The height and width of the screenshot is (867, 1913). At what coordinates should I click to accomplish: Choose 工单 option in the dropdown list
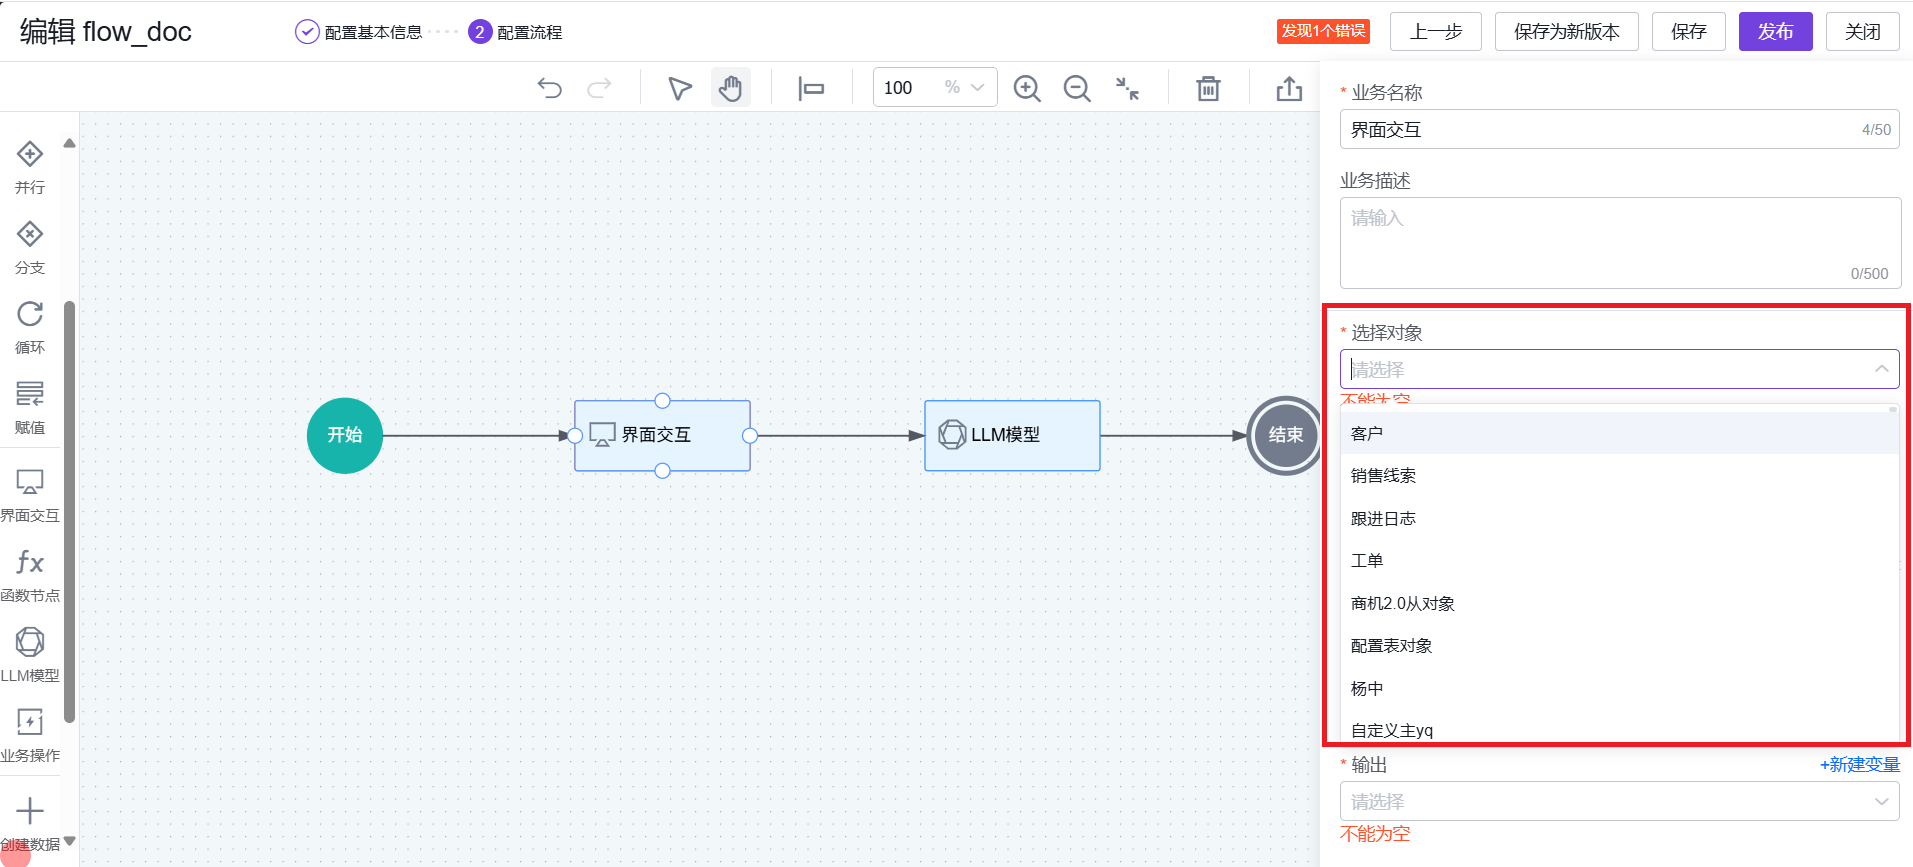(x=1367, y=561)
